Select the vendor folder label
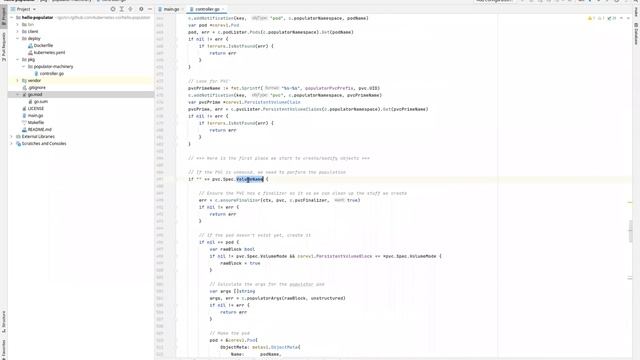The image size is (640, 360). click(x=34, y=80)
